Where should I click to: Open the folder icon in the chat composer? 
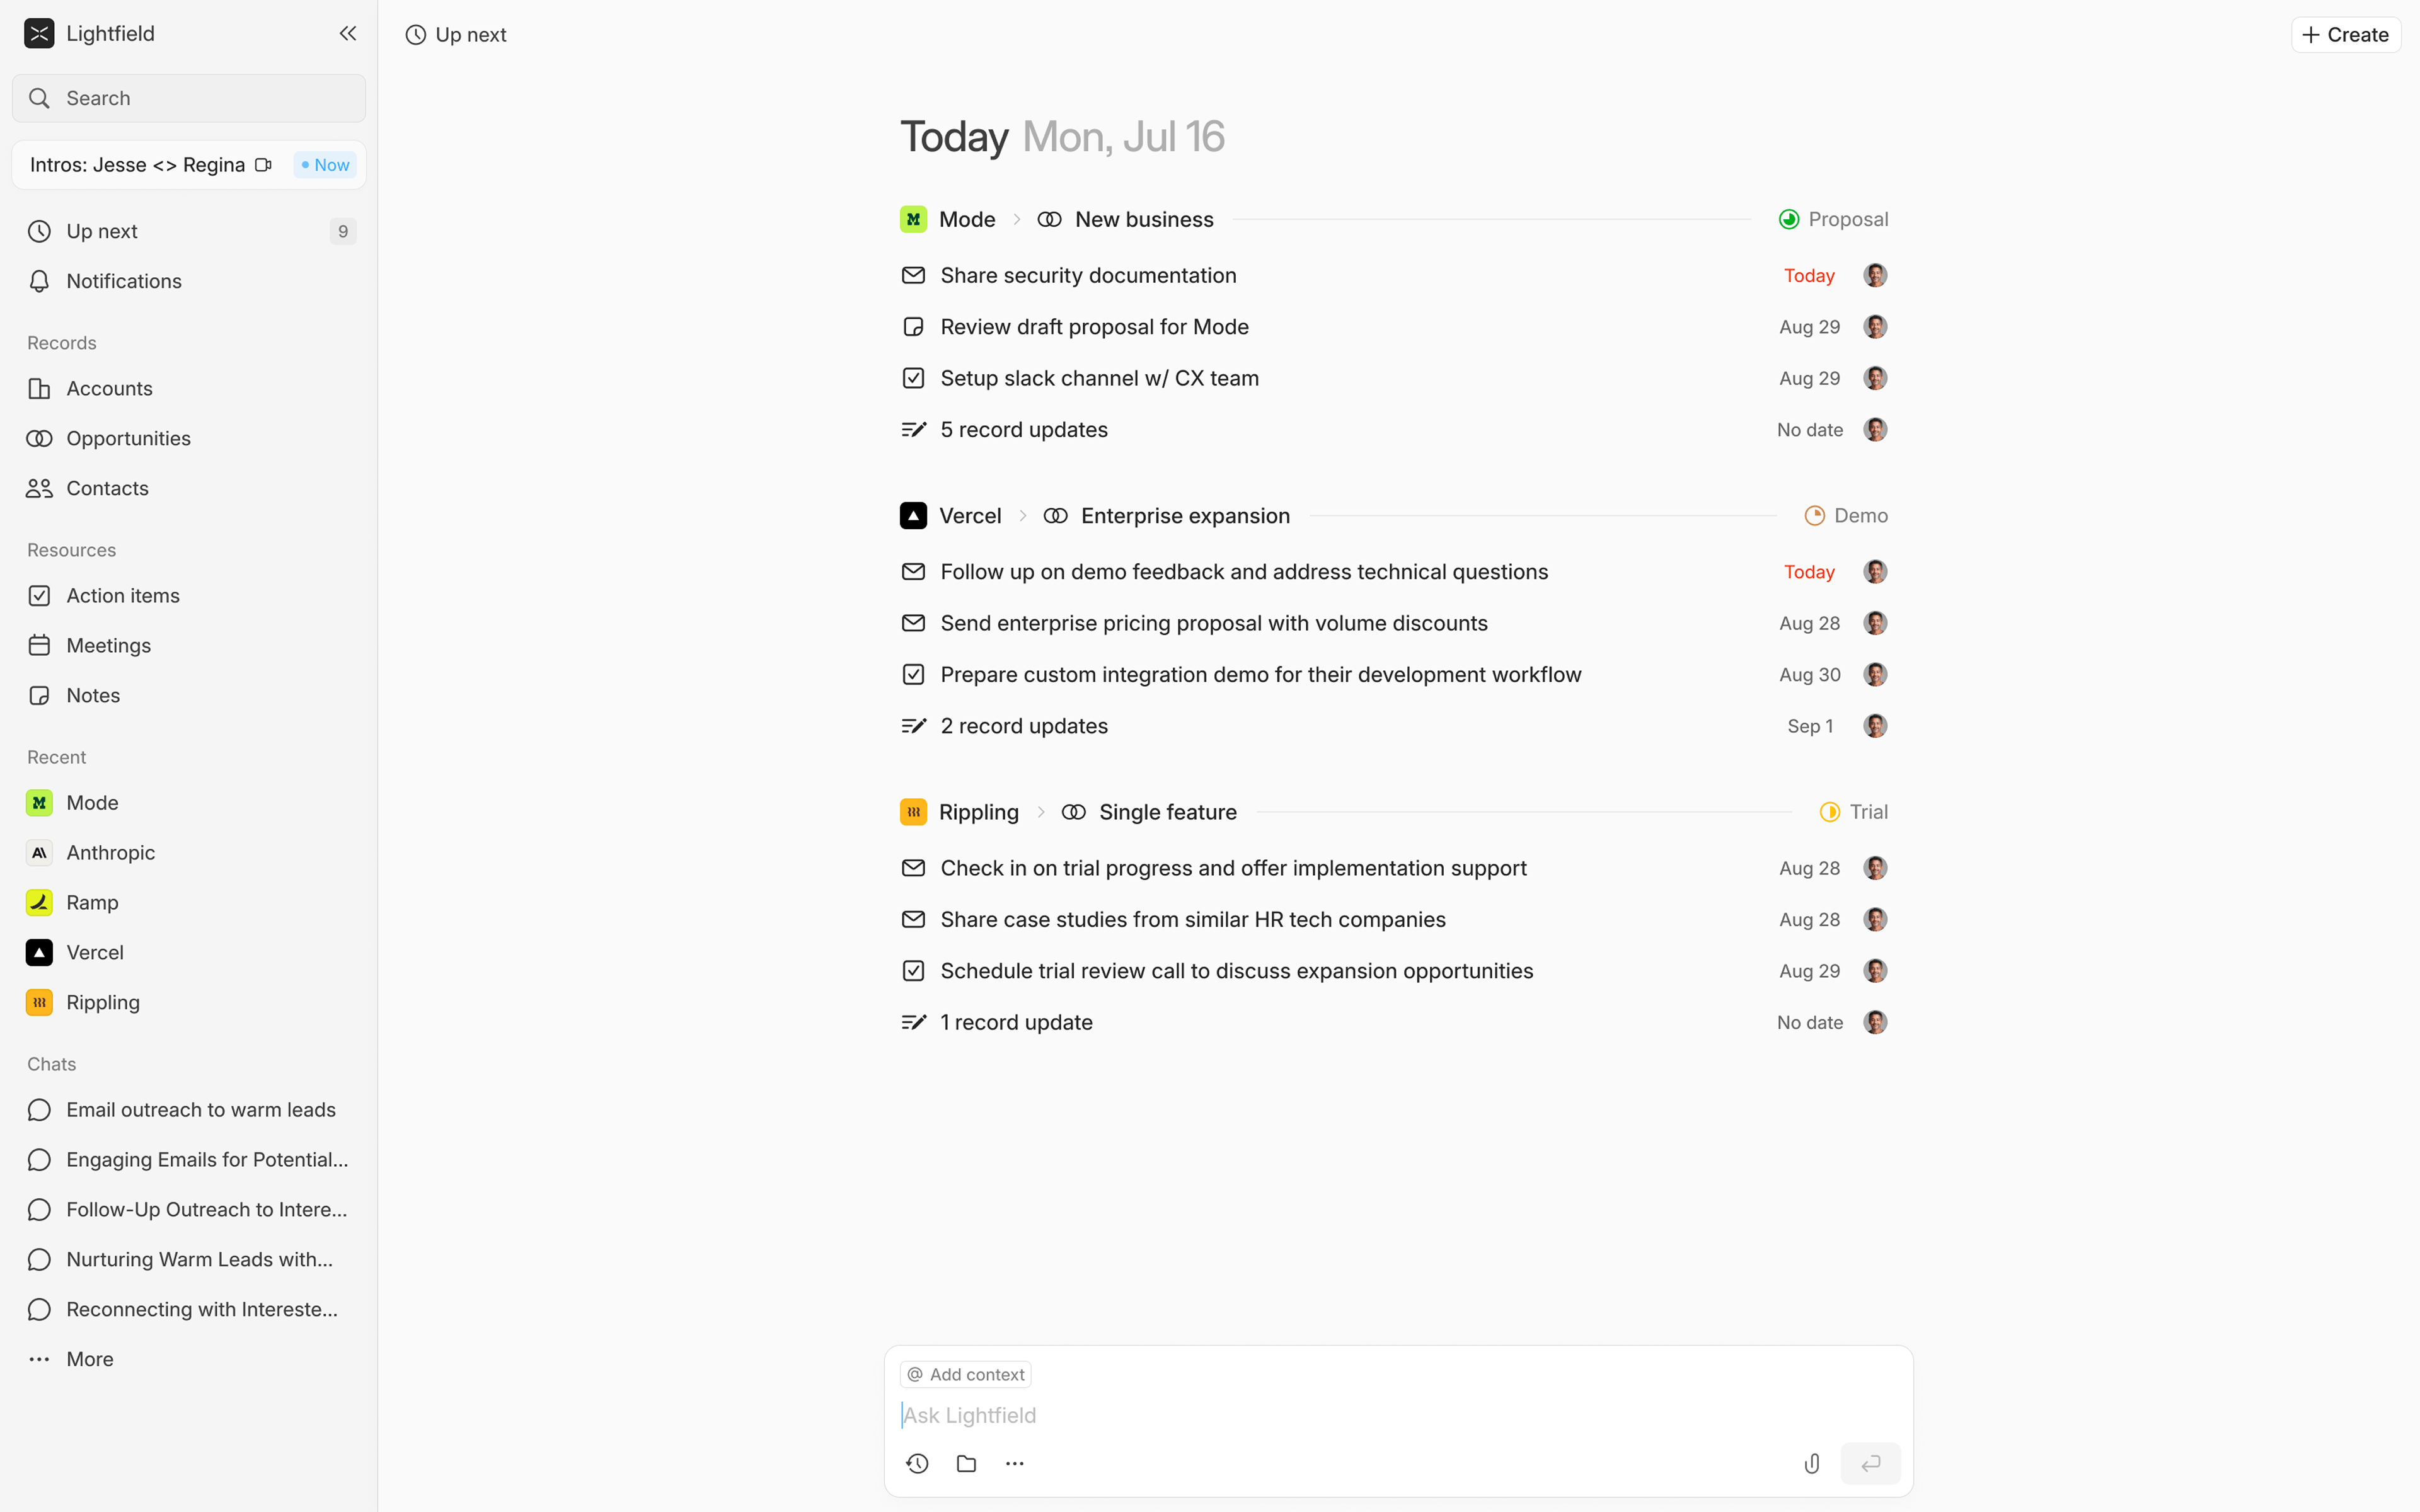965,1463
